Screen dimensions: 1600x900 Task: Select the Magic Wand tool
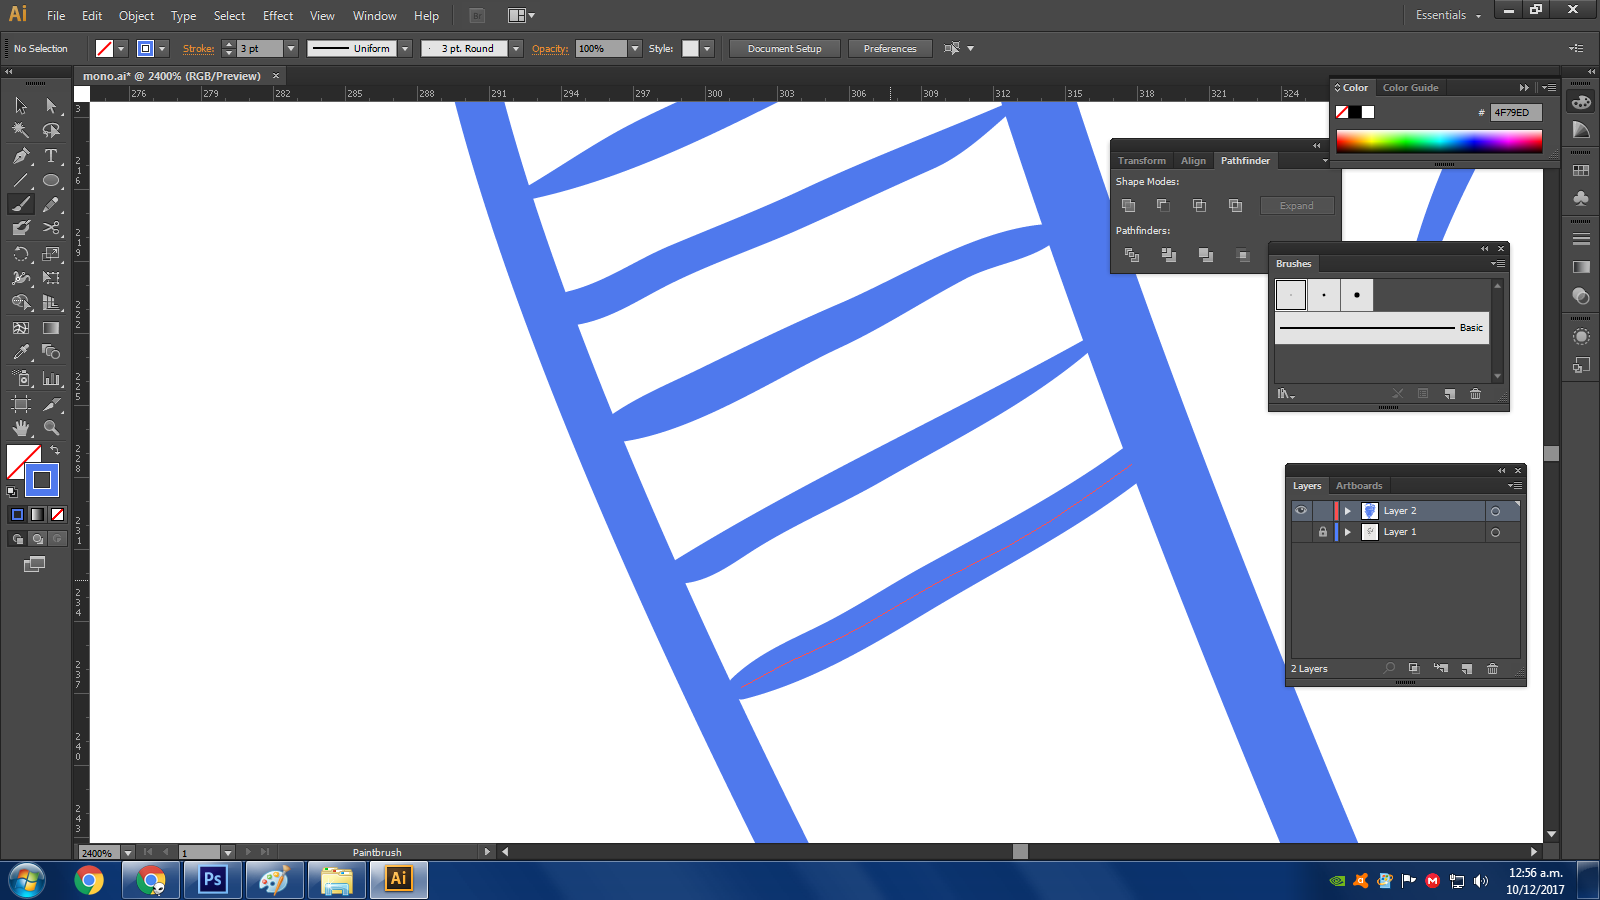pos(21,130)
